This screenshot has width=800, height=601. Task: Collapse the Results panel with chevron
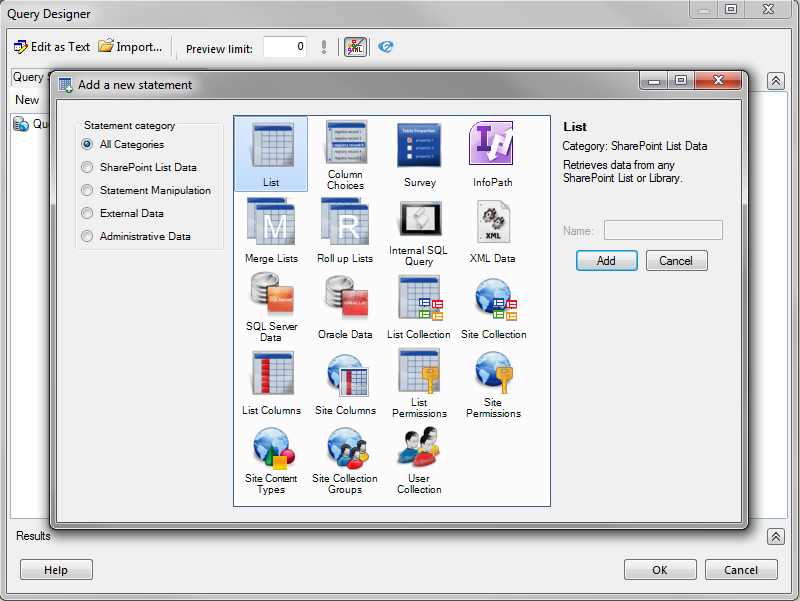[775, 537]
